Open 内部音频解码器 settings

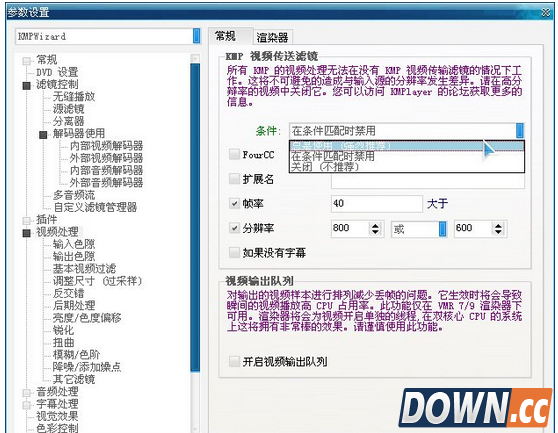(106, 170)
